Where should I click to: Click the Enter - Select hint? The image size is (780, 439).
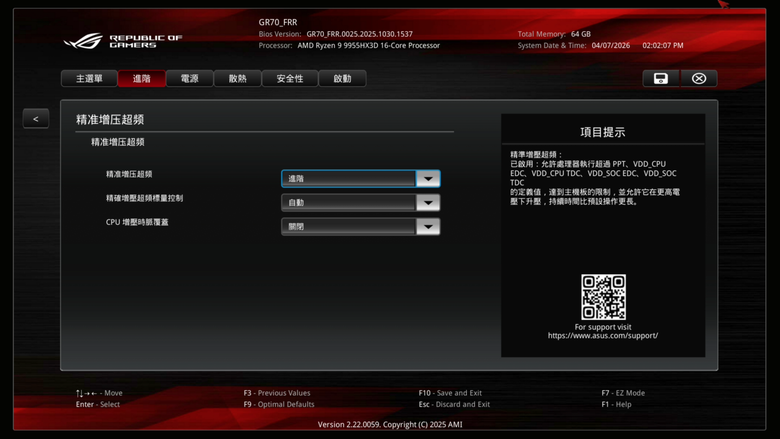(98, 404)
